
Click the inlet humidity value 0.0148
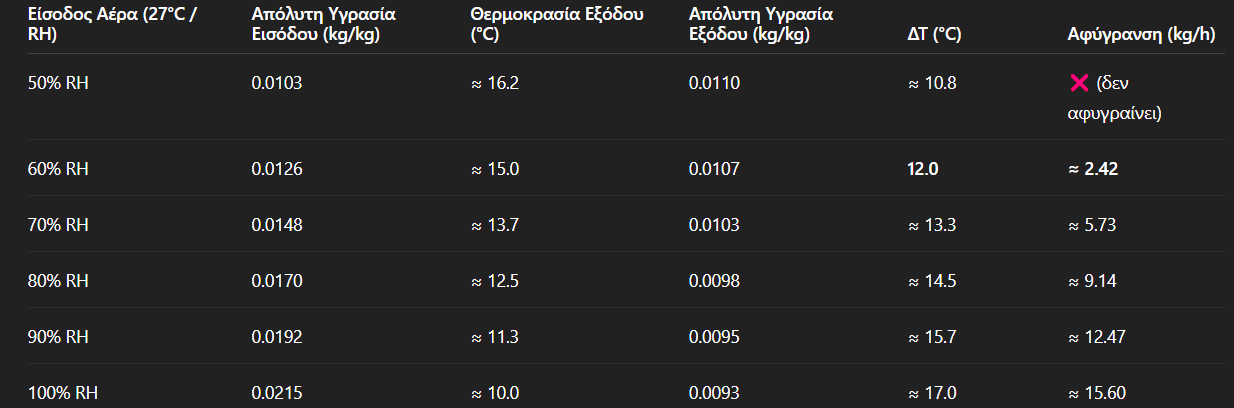(276, 225)
